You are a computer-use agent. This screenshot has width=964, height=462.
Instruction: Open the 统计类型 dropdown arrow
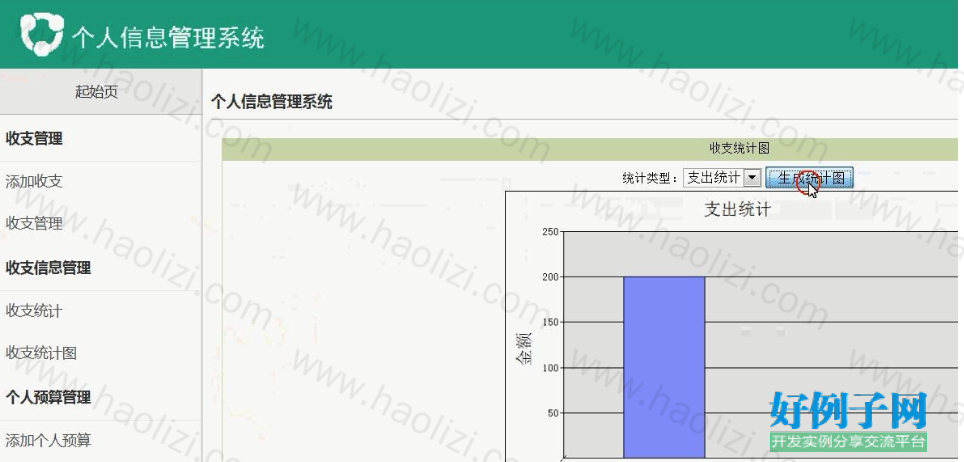(x=753, y=178)
